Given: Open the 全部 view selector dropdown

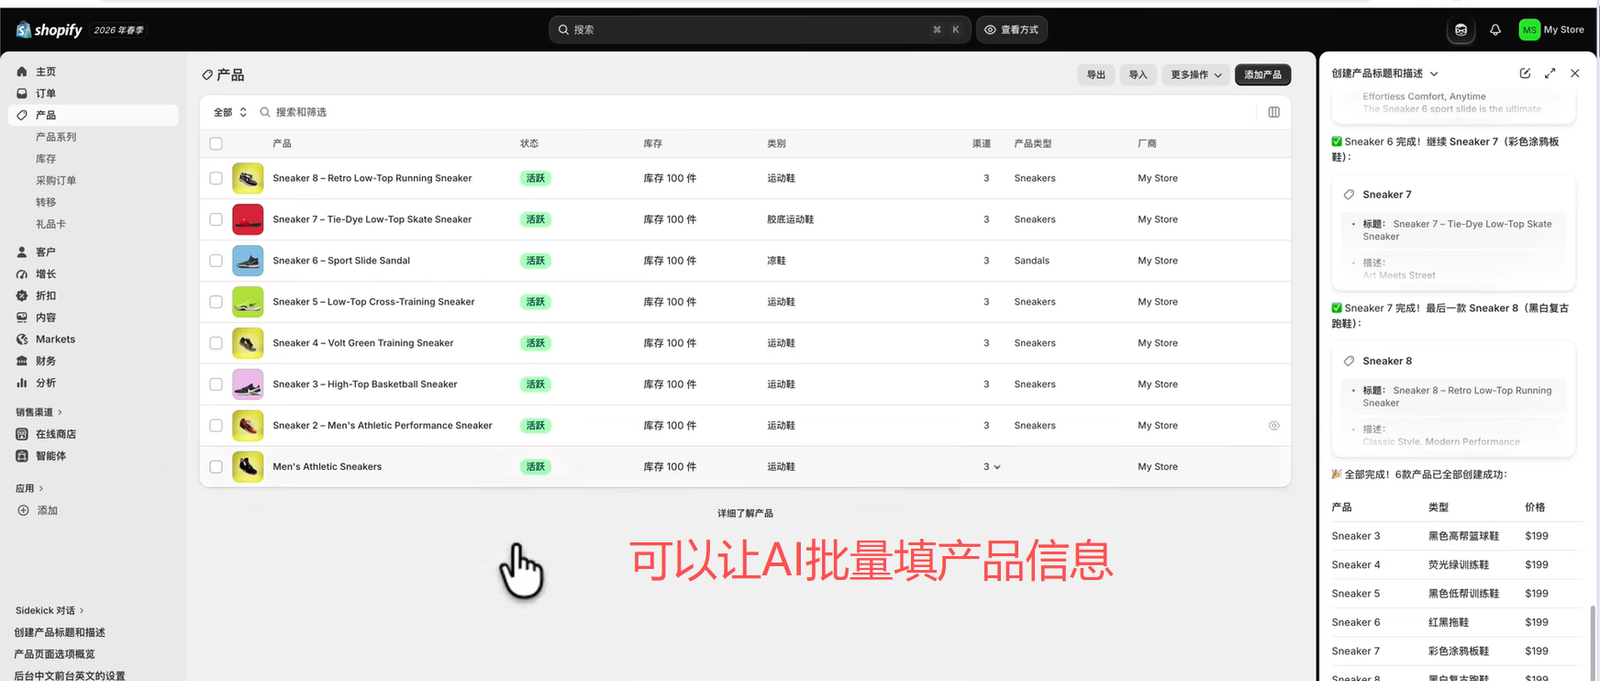Looking at the screenshot, I should pyautogui.click(x=230, y=112).
